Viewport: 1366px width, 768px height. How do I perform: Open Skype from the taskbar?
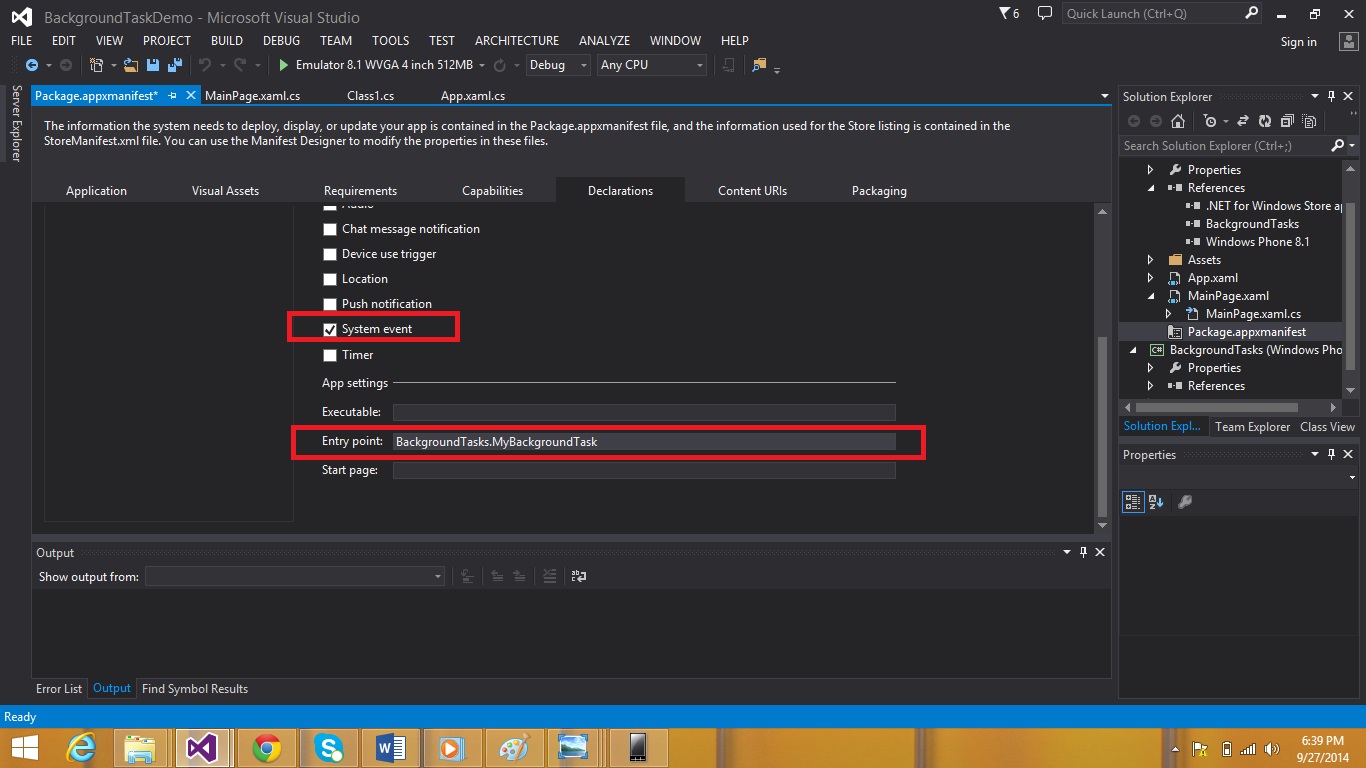tap(328, 748)
